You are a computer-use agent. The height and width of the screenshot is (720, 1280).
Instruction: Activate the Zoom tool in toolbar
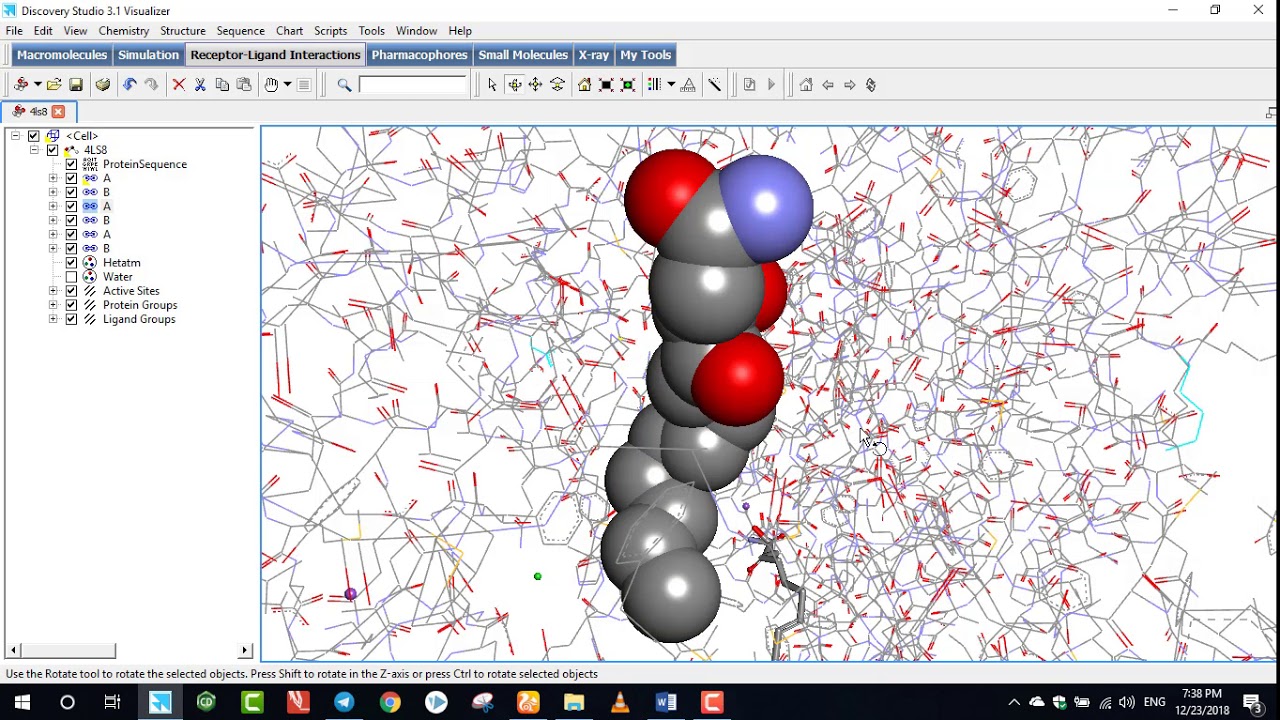(558, 85)
